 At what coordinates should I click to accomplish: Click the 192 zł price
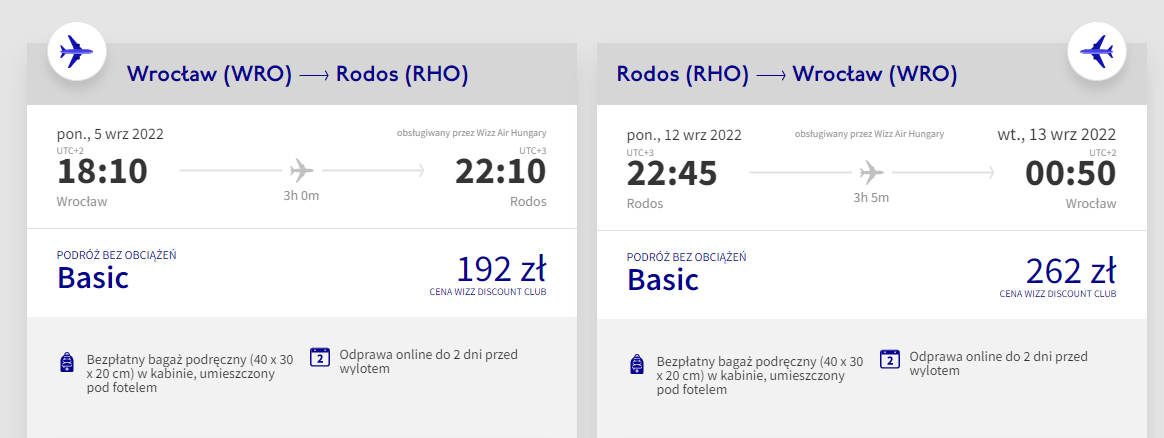point(501,269)
